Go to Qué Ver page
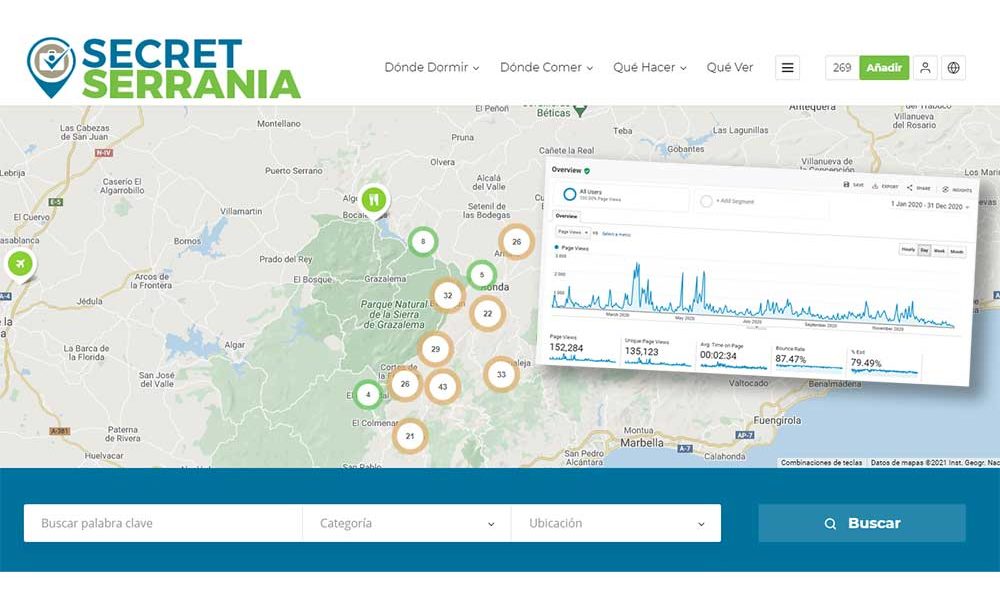1000x600 pixels. coord(730,67)
